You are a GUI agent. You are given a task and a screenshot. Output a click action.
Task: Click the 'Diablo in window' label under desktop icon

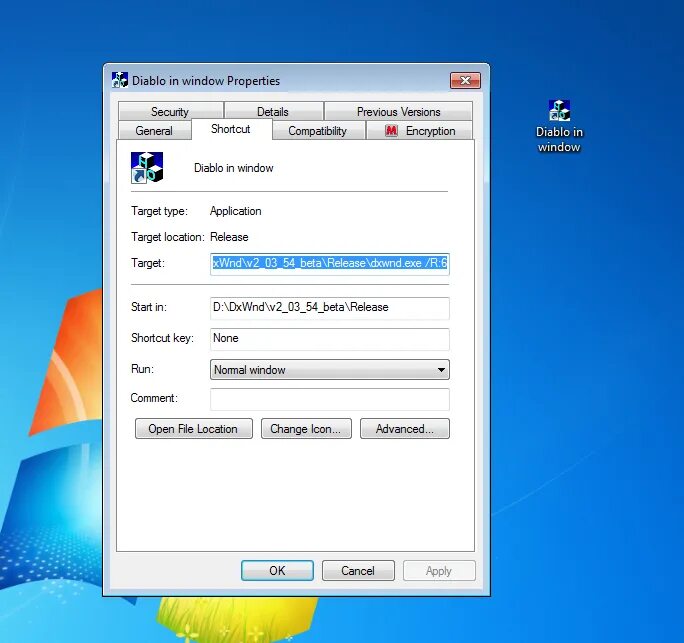(559, 139)
